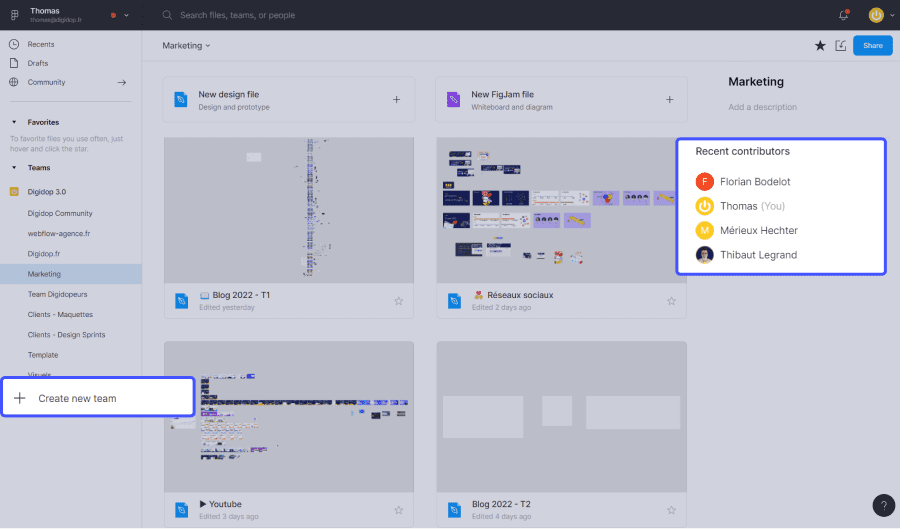
Task: Favorite the Blog 2022 - T2 file
Action: coord(671,510)
